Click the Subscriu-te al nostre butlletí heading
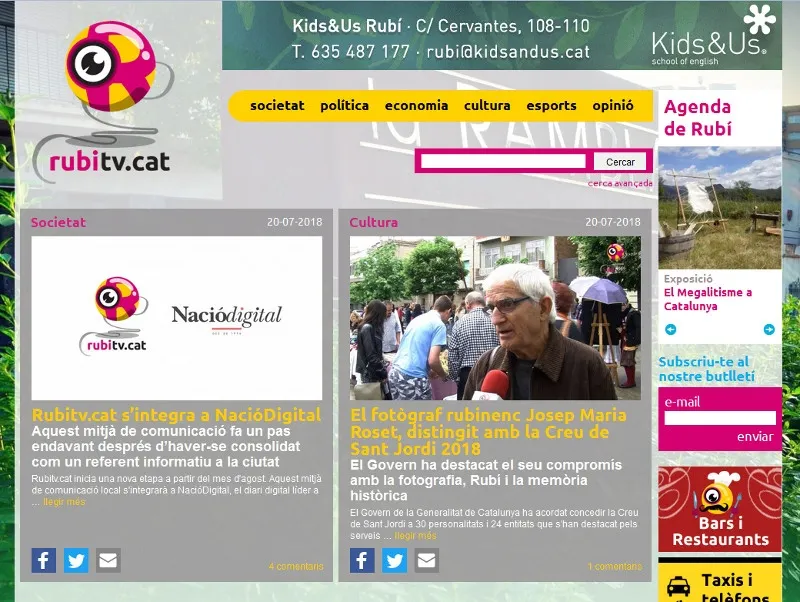The width and height of the screenshot is (800, 602). (706, 369)
